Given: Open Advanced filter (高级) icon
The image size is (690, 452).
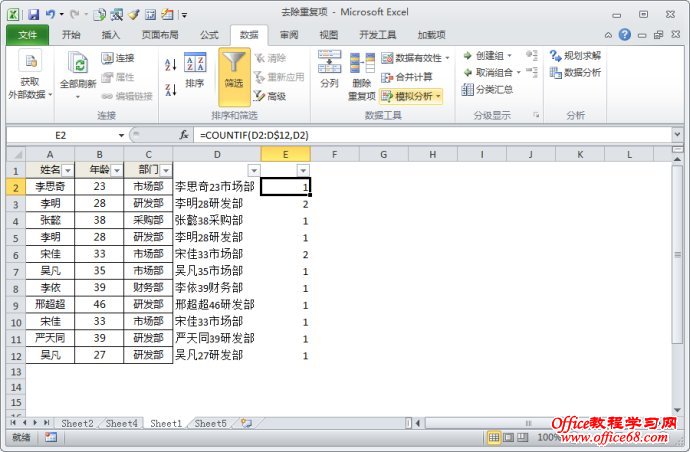Looking at the screenshot, I should (260, 96).
